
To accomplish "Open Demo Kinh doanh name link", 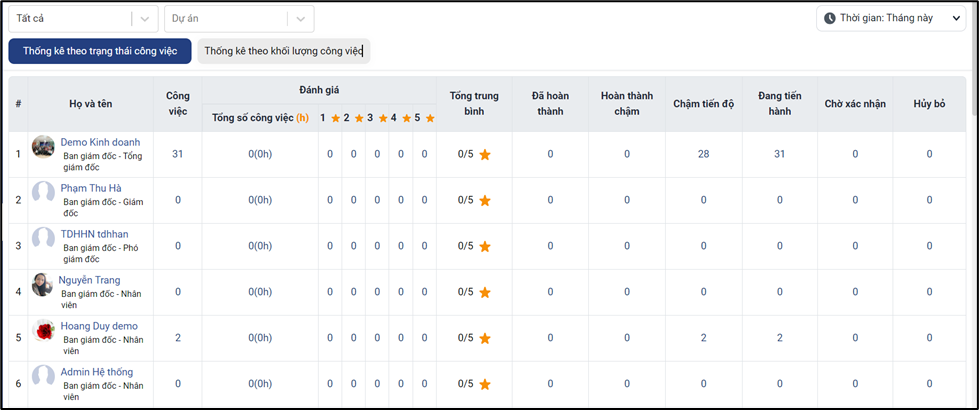I will coord(100,142).
